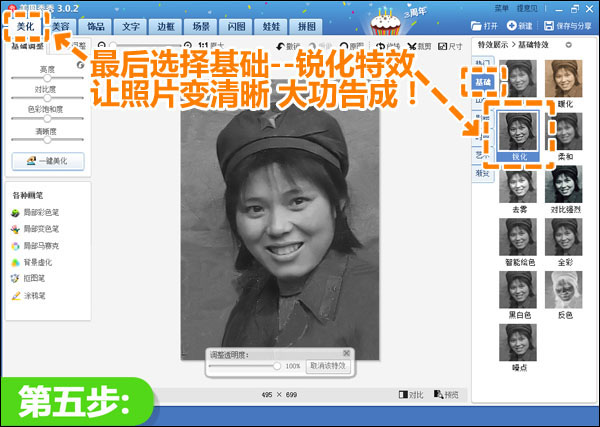Click the transparency slider at 100%
This screenshot has height=427, width=600.
tap(277, 366)
